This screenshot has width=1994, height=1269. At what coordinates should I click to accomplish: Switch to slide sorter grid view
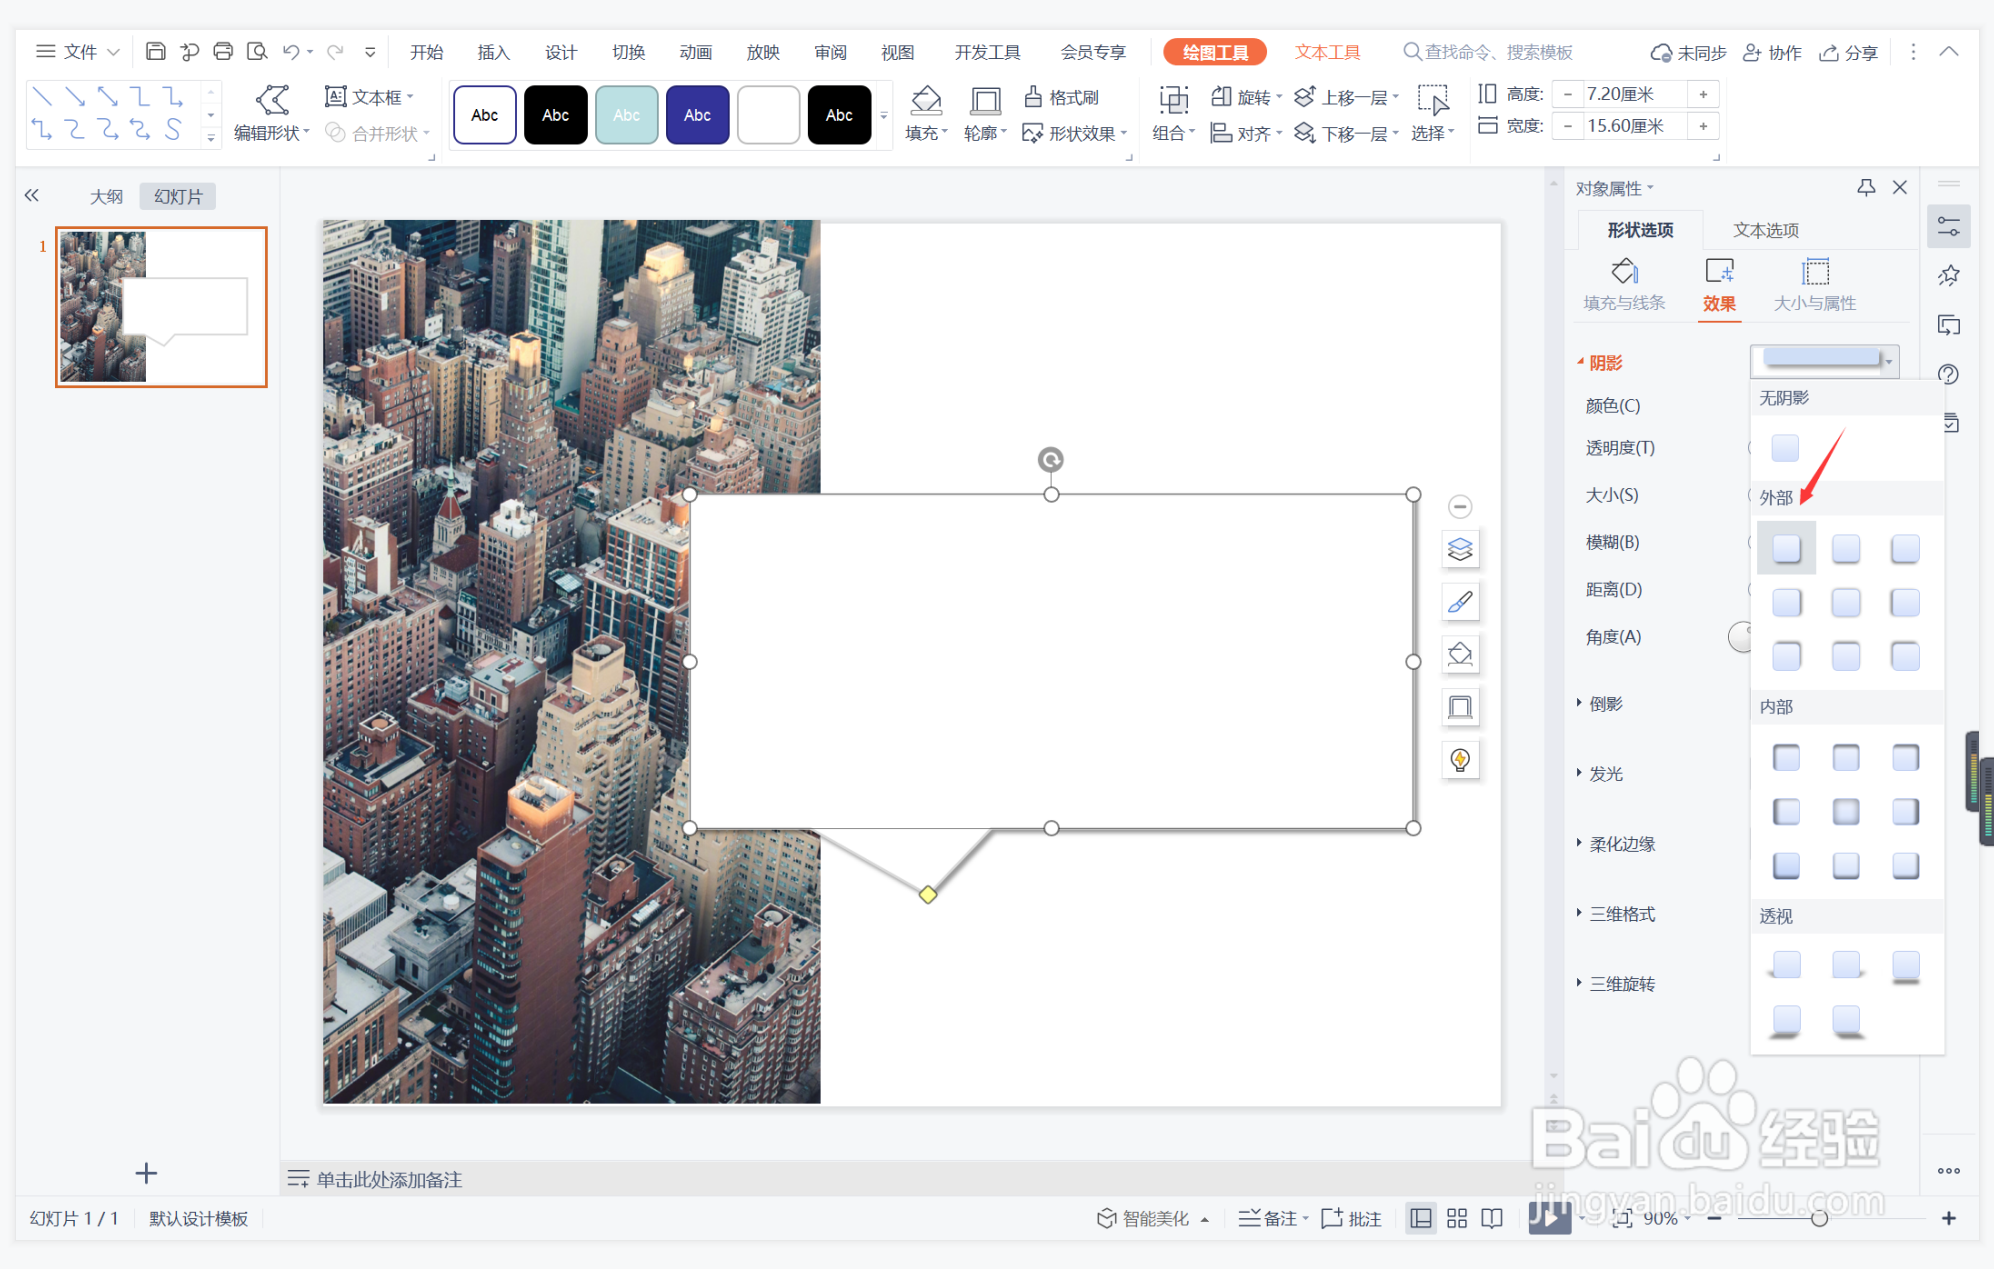coord(1457,1218)
